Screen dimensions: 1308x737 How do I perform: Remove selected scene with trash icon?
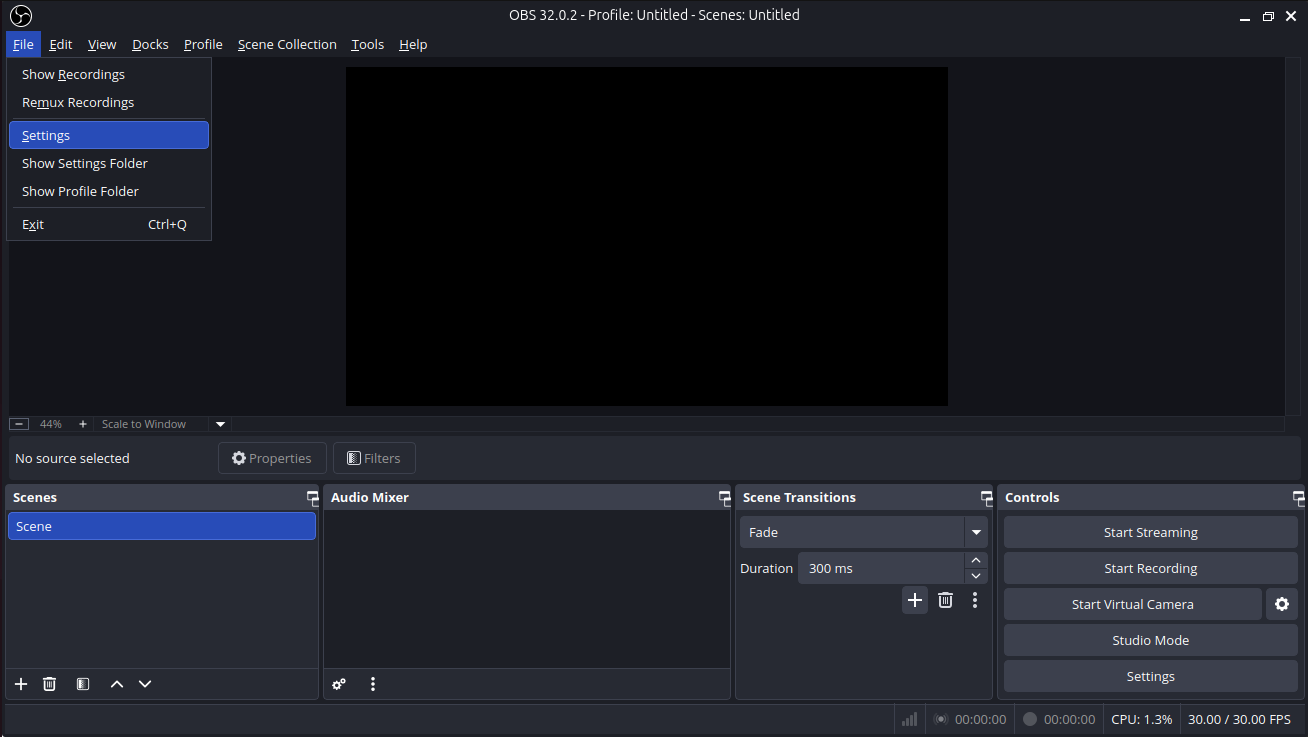click(x=49, y=684)
